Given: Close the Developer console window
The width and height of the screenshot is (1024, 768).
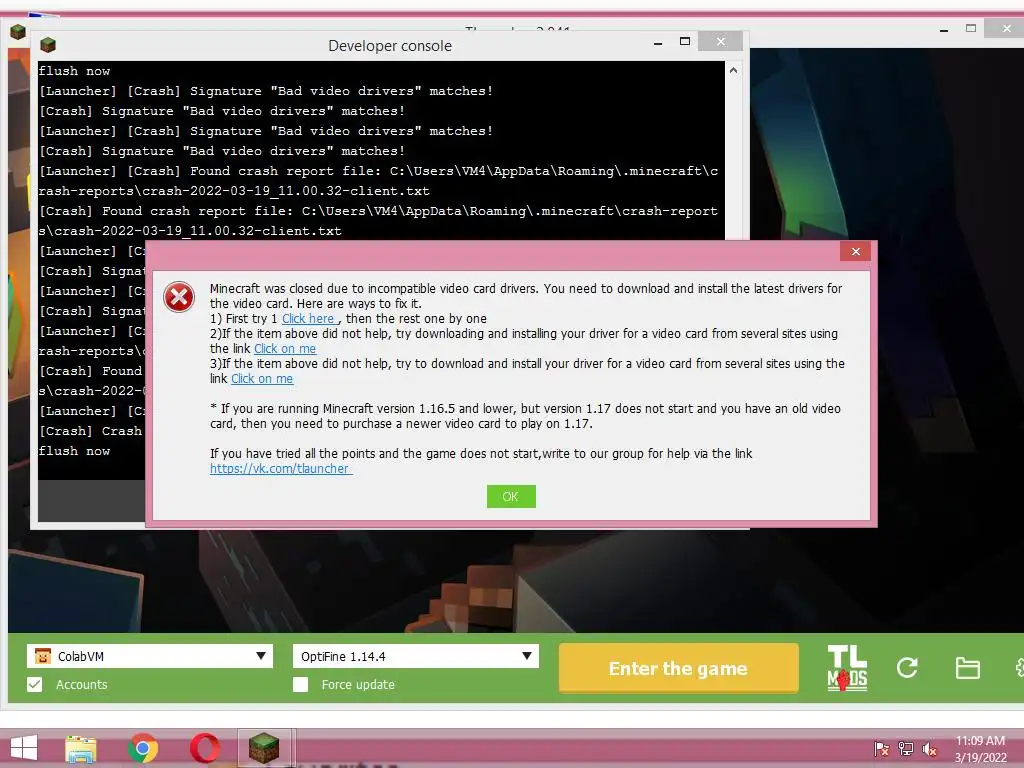Looking at the screenshot, I should click(x=720, y=42).
